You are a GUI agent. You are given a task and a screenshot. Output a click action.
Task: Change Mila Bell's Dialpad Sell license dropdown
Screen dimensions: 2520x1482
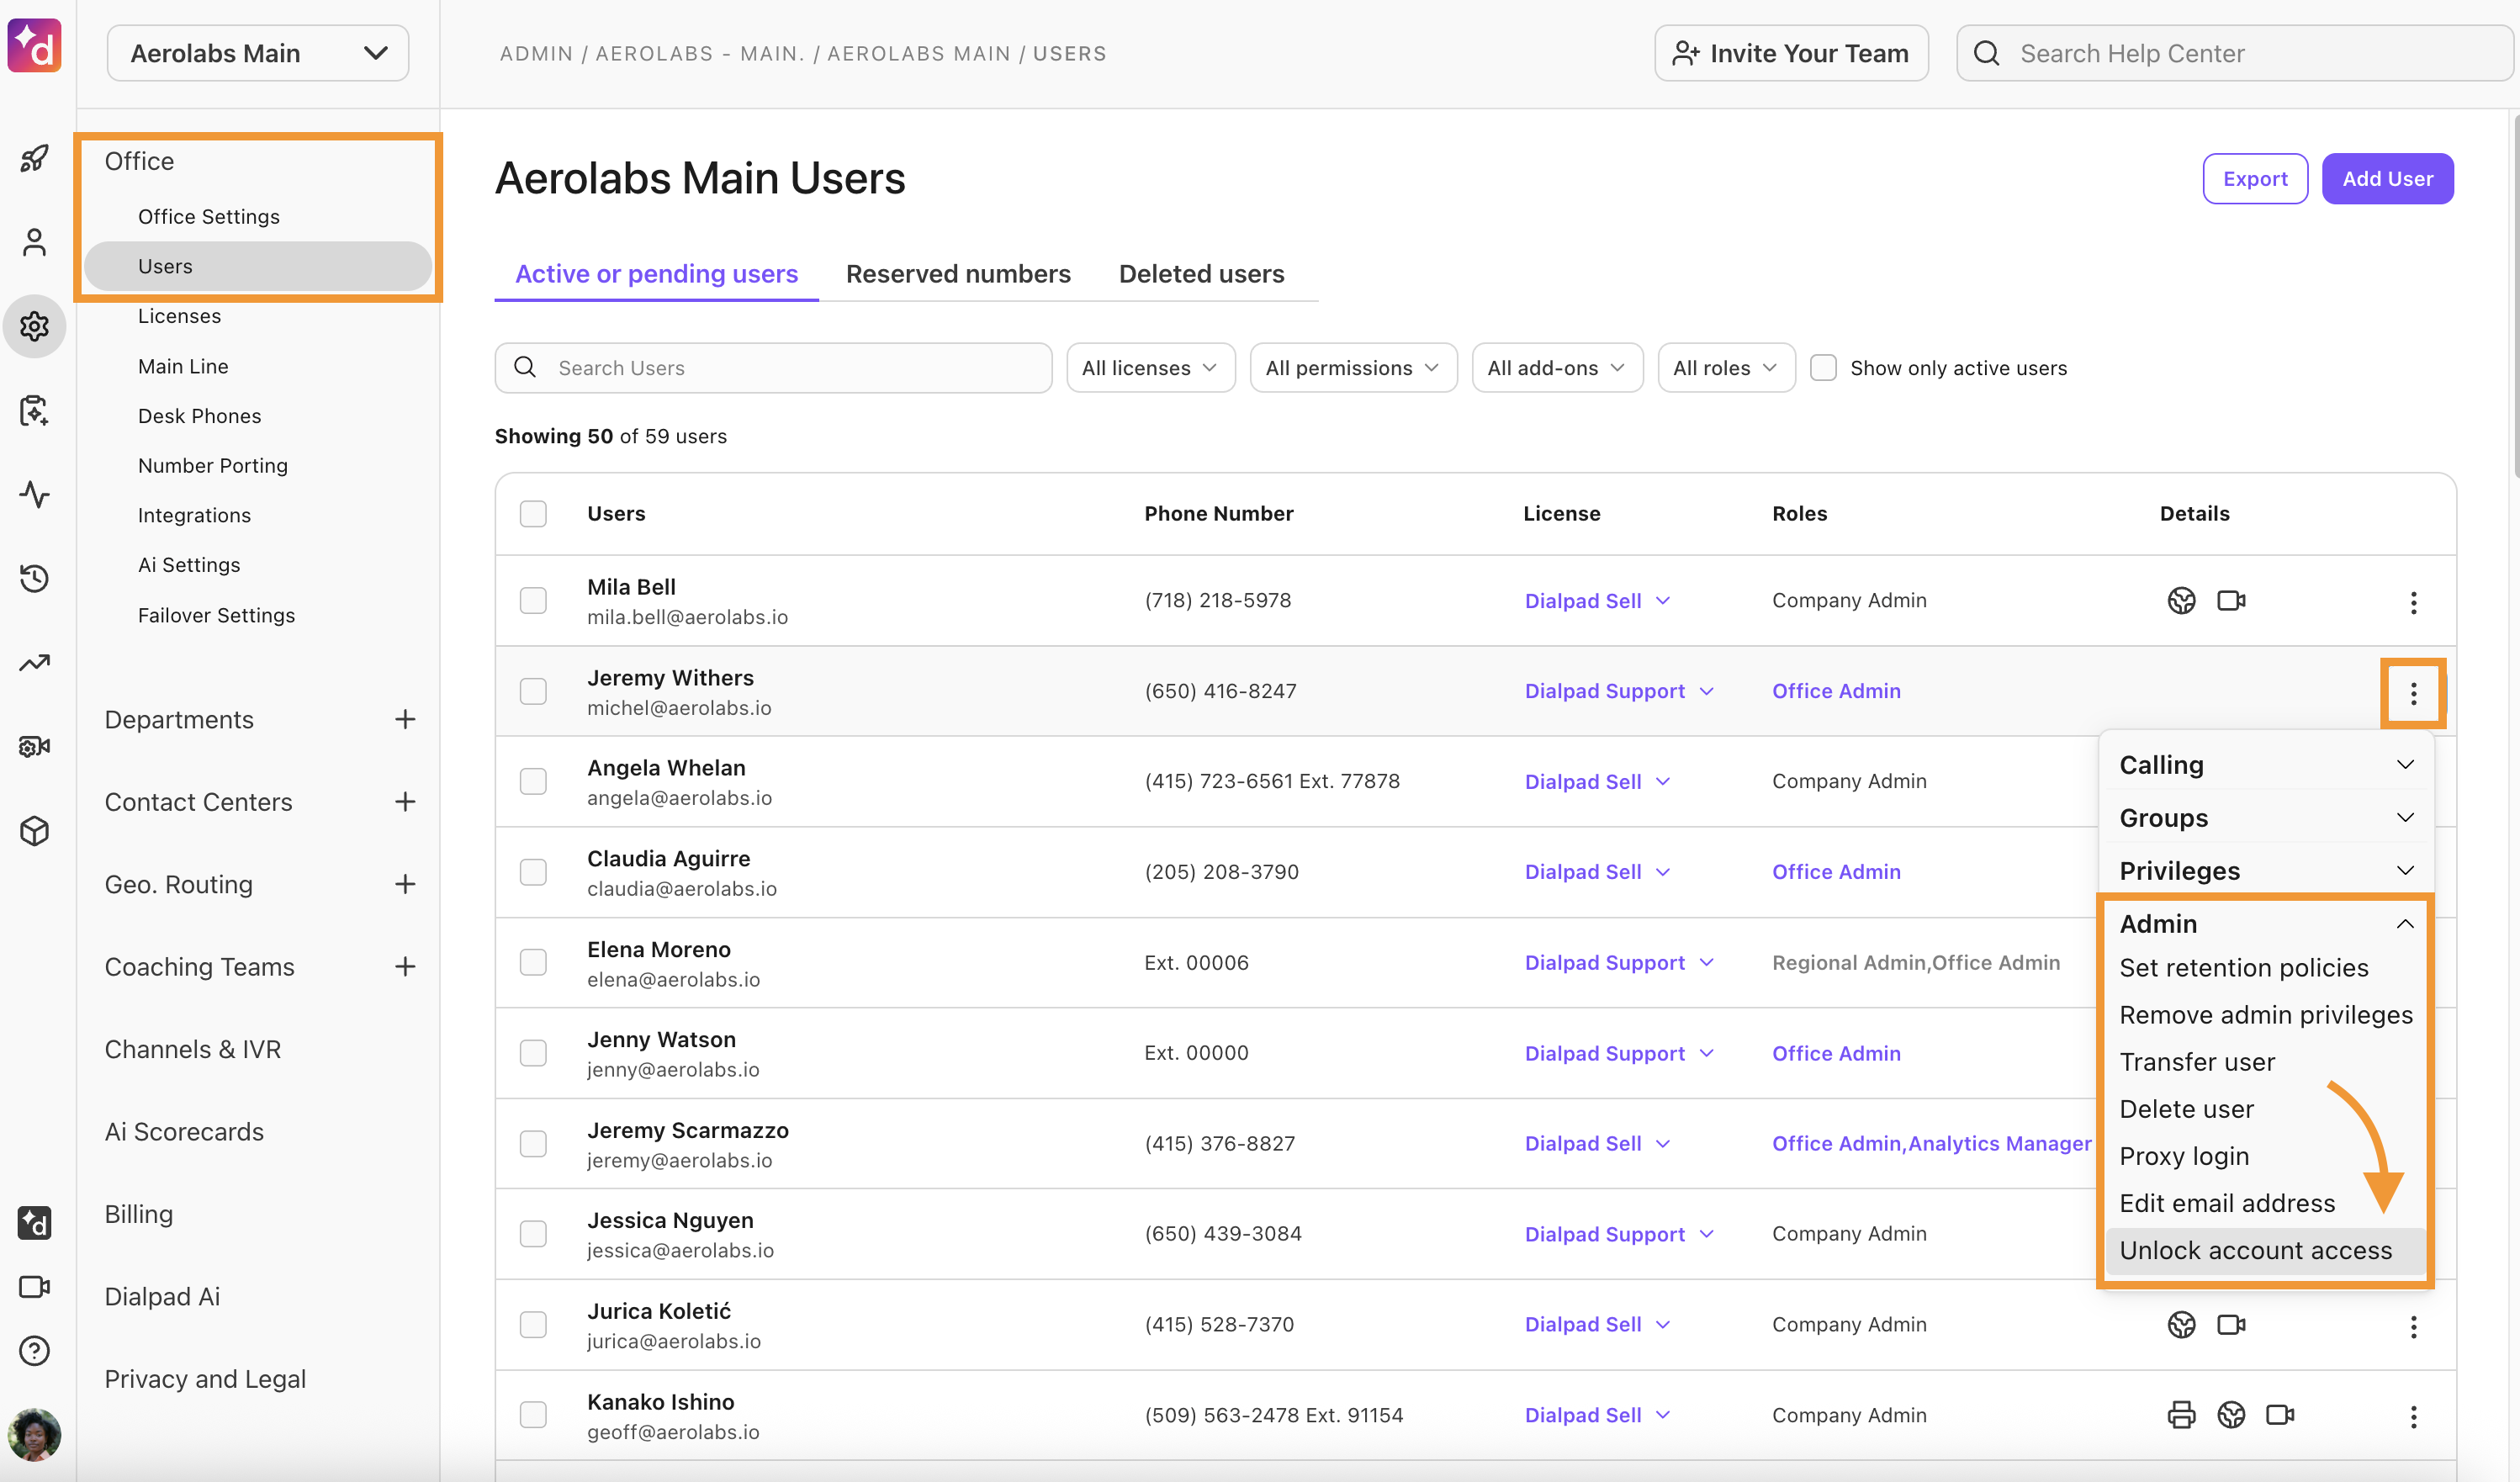point(1597,601)
